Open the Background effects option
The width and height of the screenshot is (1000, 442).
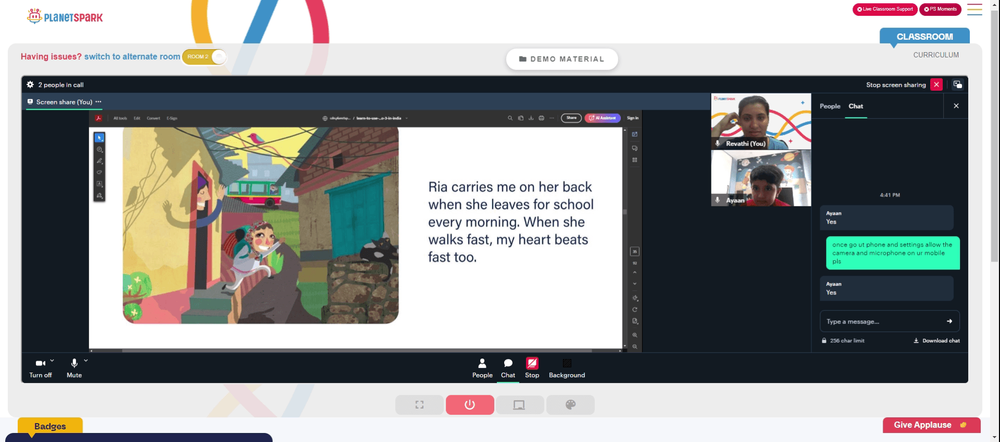(566, 368)
